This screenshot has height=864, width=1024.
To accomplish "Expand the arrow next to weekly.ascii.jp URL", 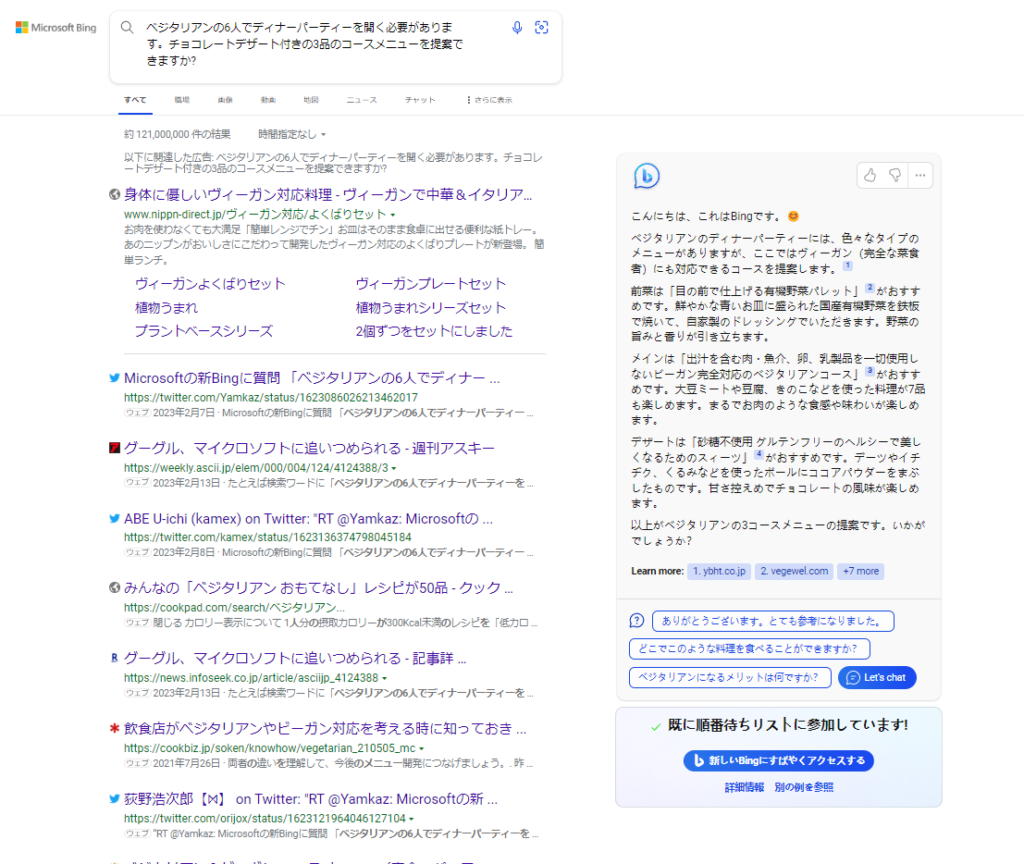I will coord(394,468).
